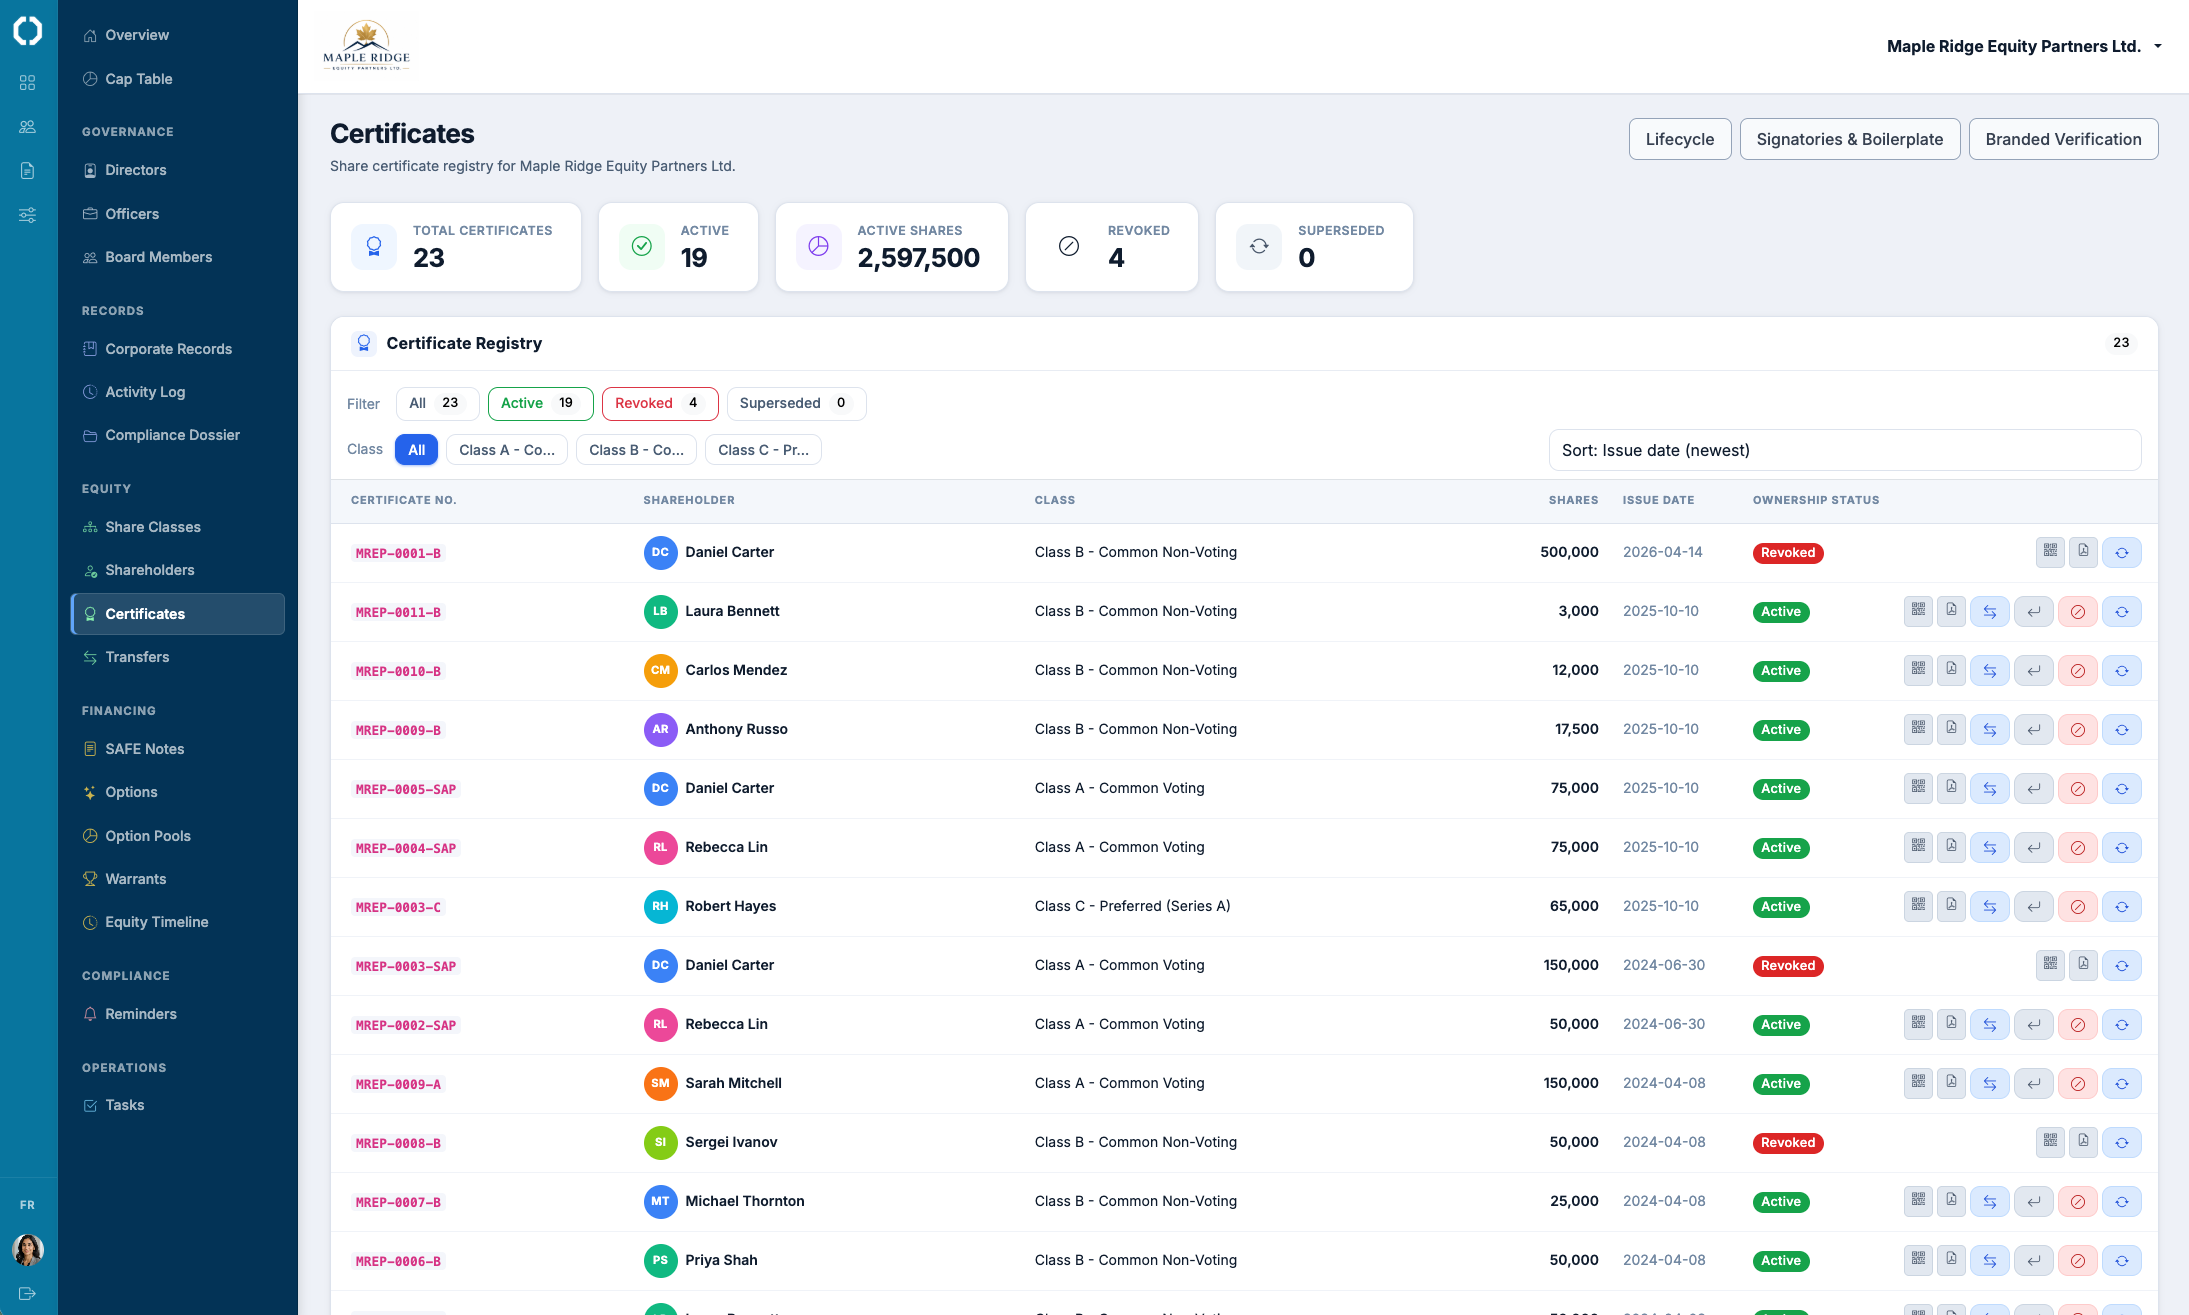Click return arrow on Priya Shah's certificate
Viewport: 2189px width, 1315px height.
(2033, 1260)
